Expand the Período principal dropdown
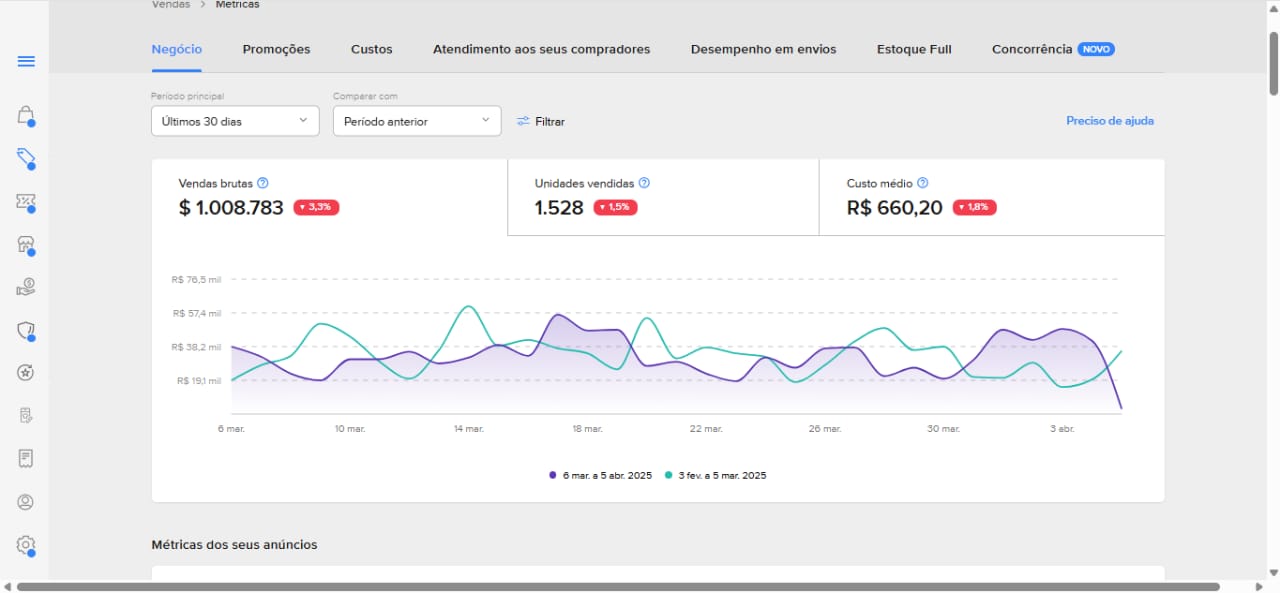1280x593 pixels. coord(235,121)
